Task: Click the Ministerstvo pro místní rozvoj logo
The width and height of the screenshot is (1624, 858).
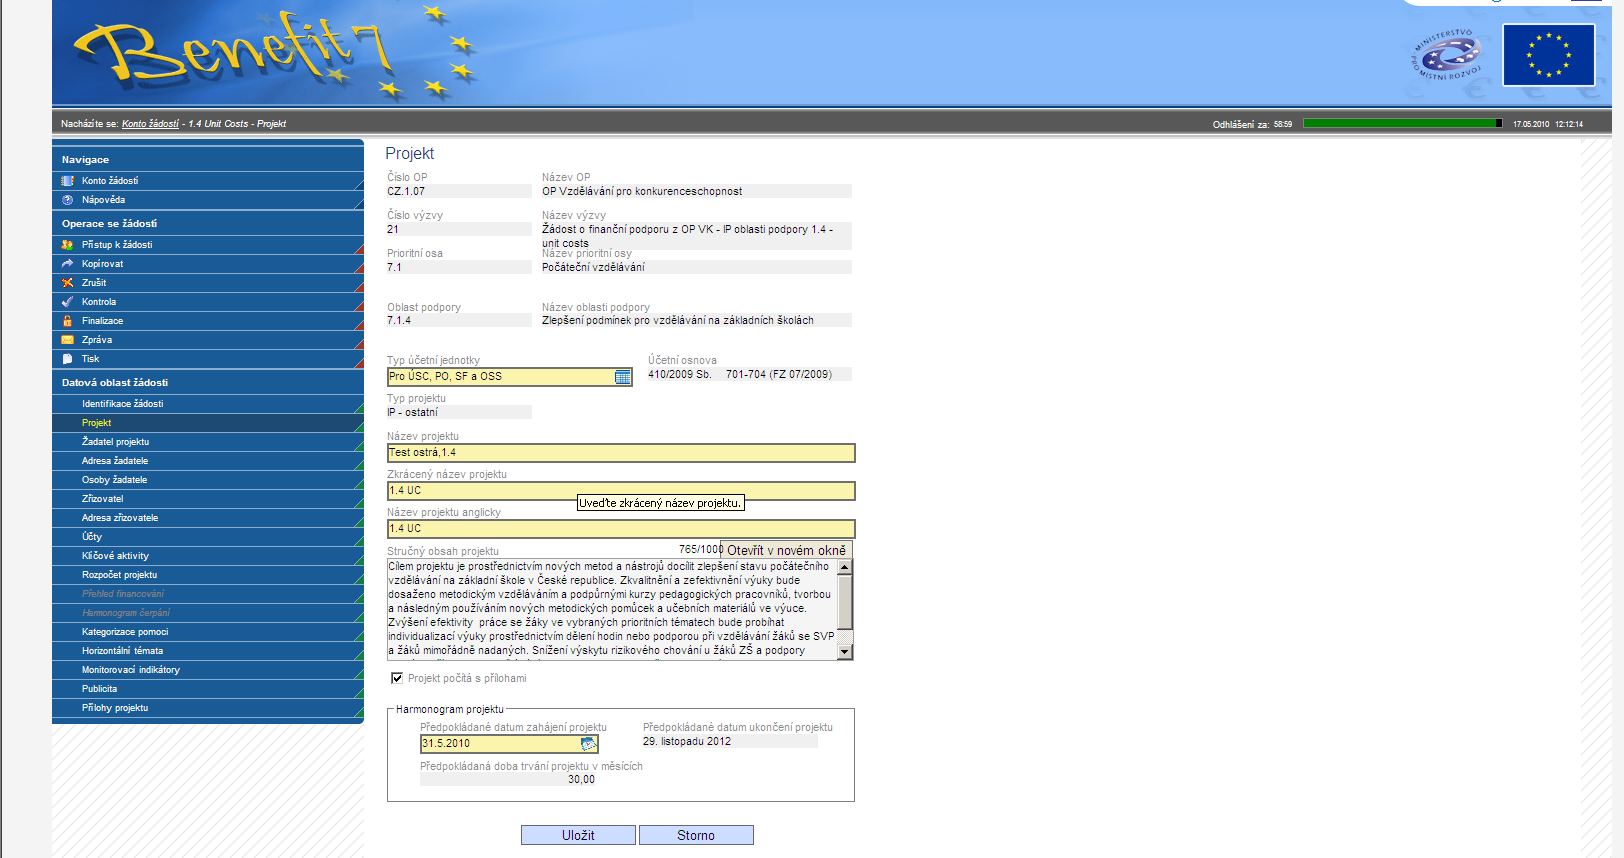Action: click(x=1446, y=55)
